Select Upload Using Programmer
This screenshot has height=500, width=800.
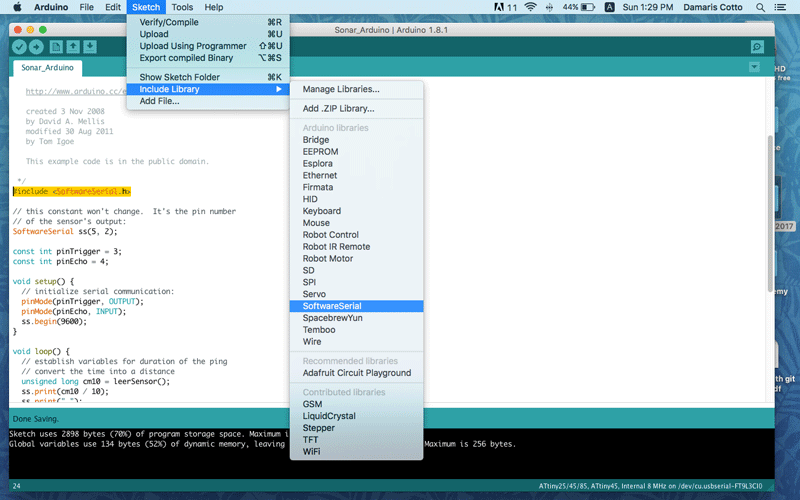208,46
